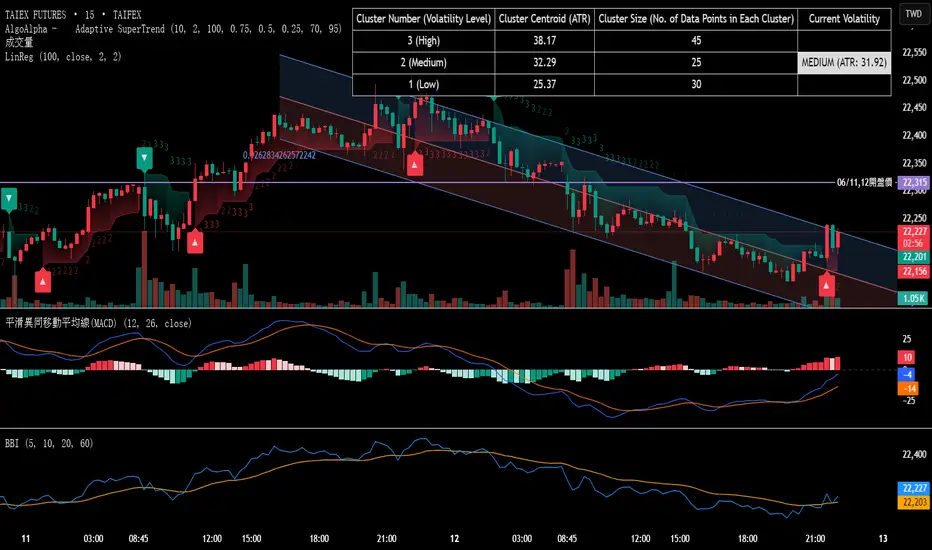Image resolution: width=932 pixels, height=550 pixels.
Task: Click the orange 22,203 BBI value label
Action: tap(912, 502)
